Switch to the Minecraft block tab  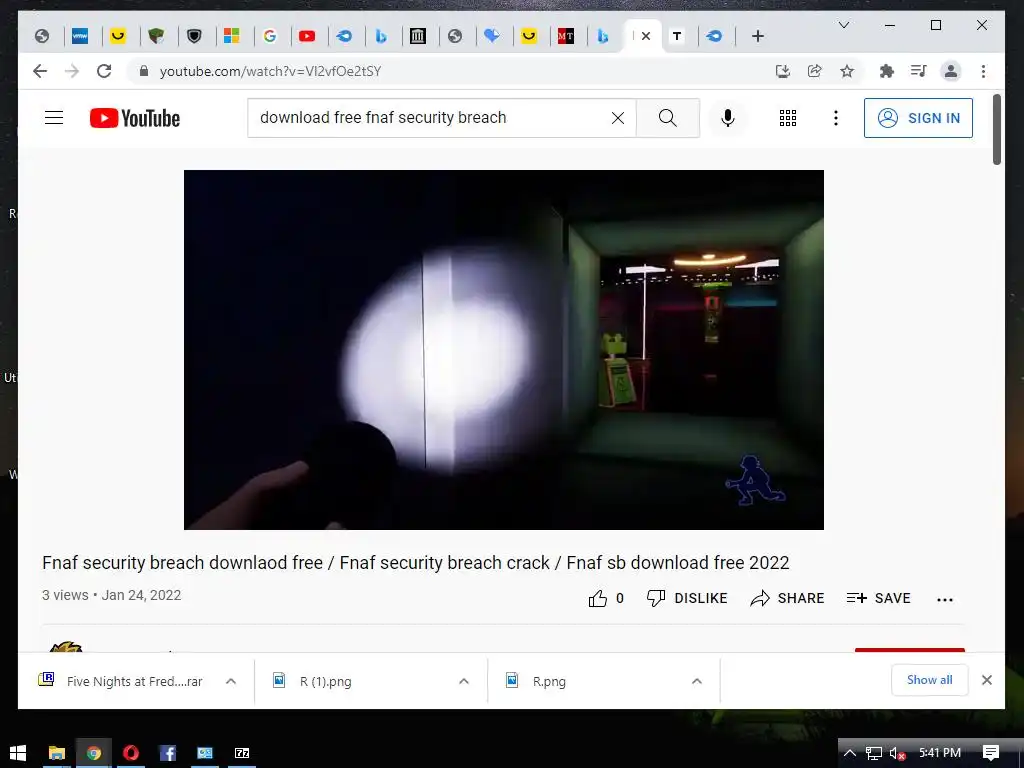point(155,36)
